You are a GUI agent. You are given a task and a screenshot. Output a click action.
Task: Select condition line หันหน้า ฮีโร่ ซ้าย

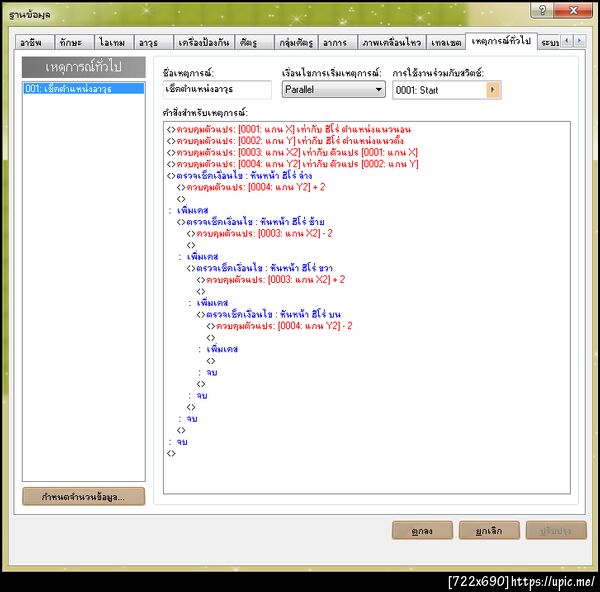[251, 222]
